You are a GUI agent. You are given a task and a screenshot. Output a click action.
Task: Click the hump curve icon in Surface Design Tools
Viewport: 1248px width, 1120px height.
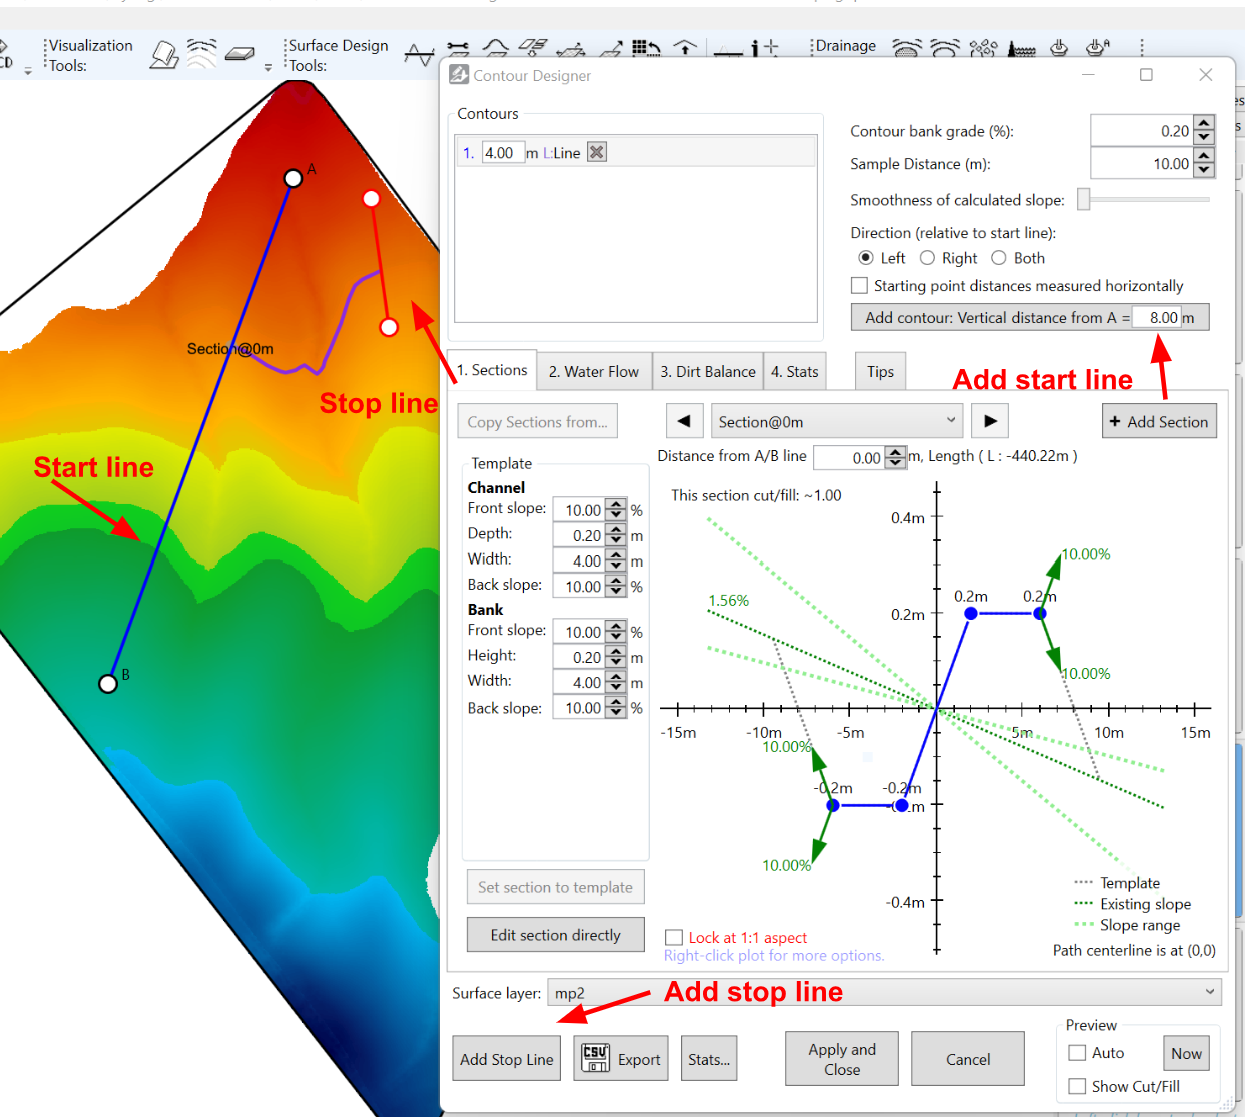click(495, 48)
